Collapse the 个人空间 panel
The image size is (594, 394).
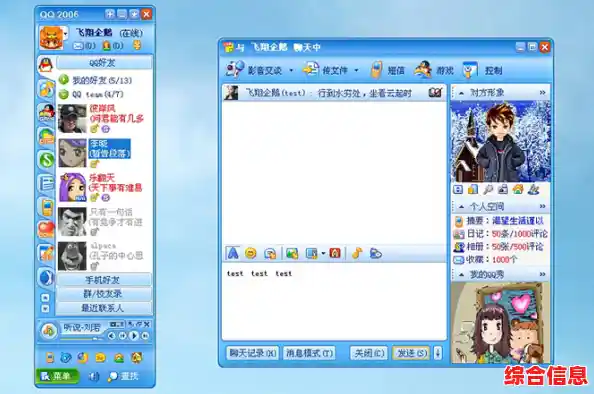tap(461, 207)
